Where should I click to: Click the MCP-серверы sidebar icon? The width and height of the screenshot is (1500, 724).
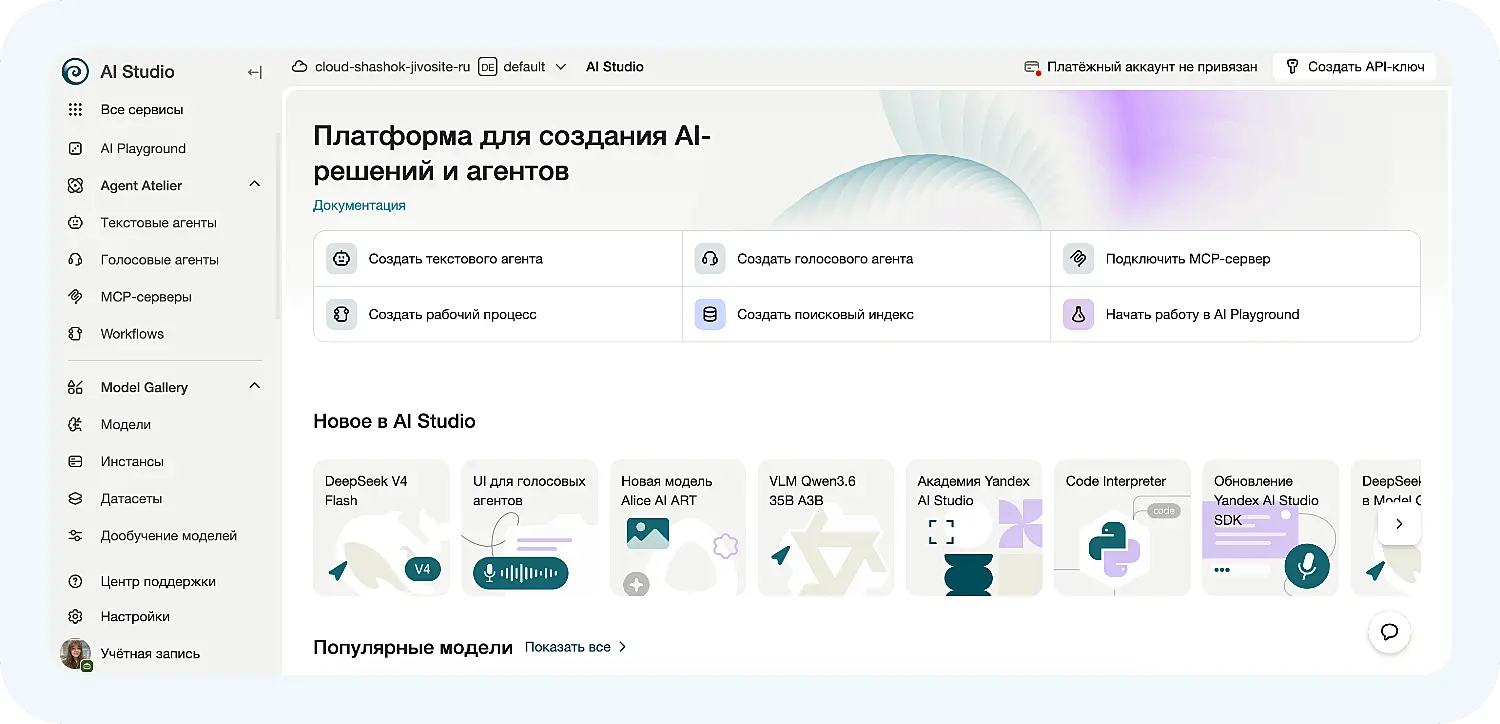pos(75,296)
